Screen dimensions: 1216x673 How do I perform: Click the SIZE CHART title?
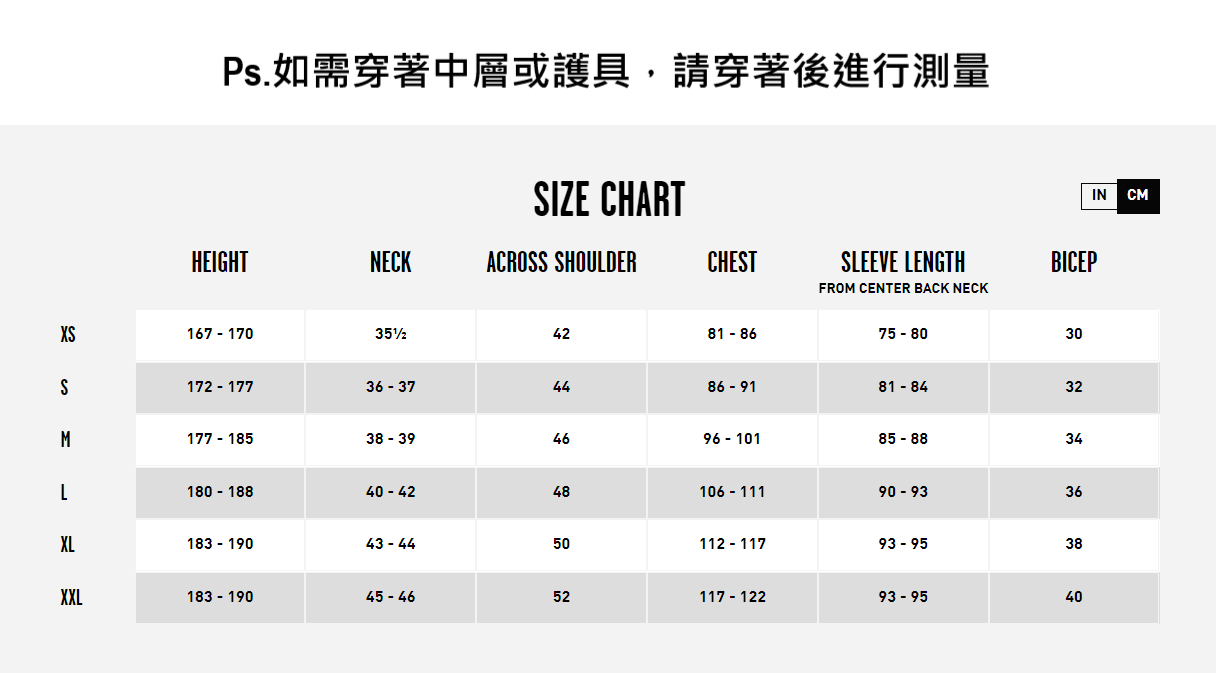click(609, 200)
